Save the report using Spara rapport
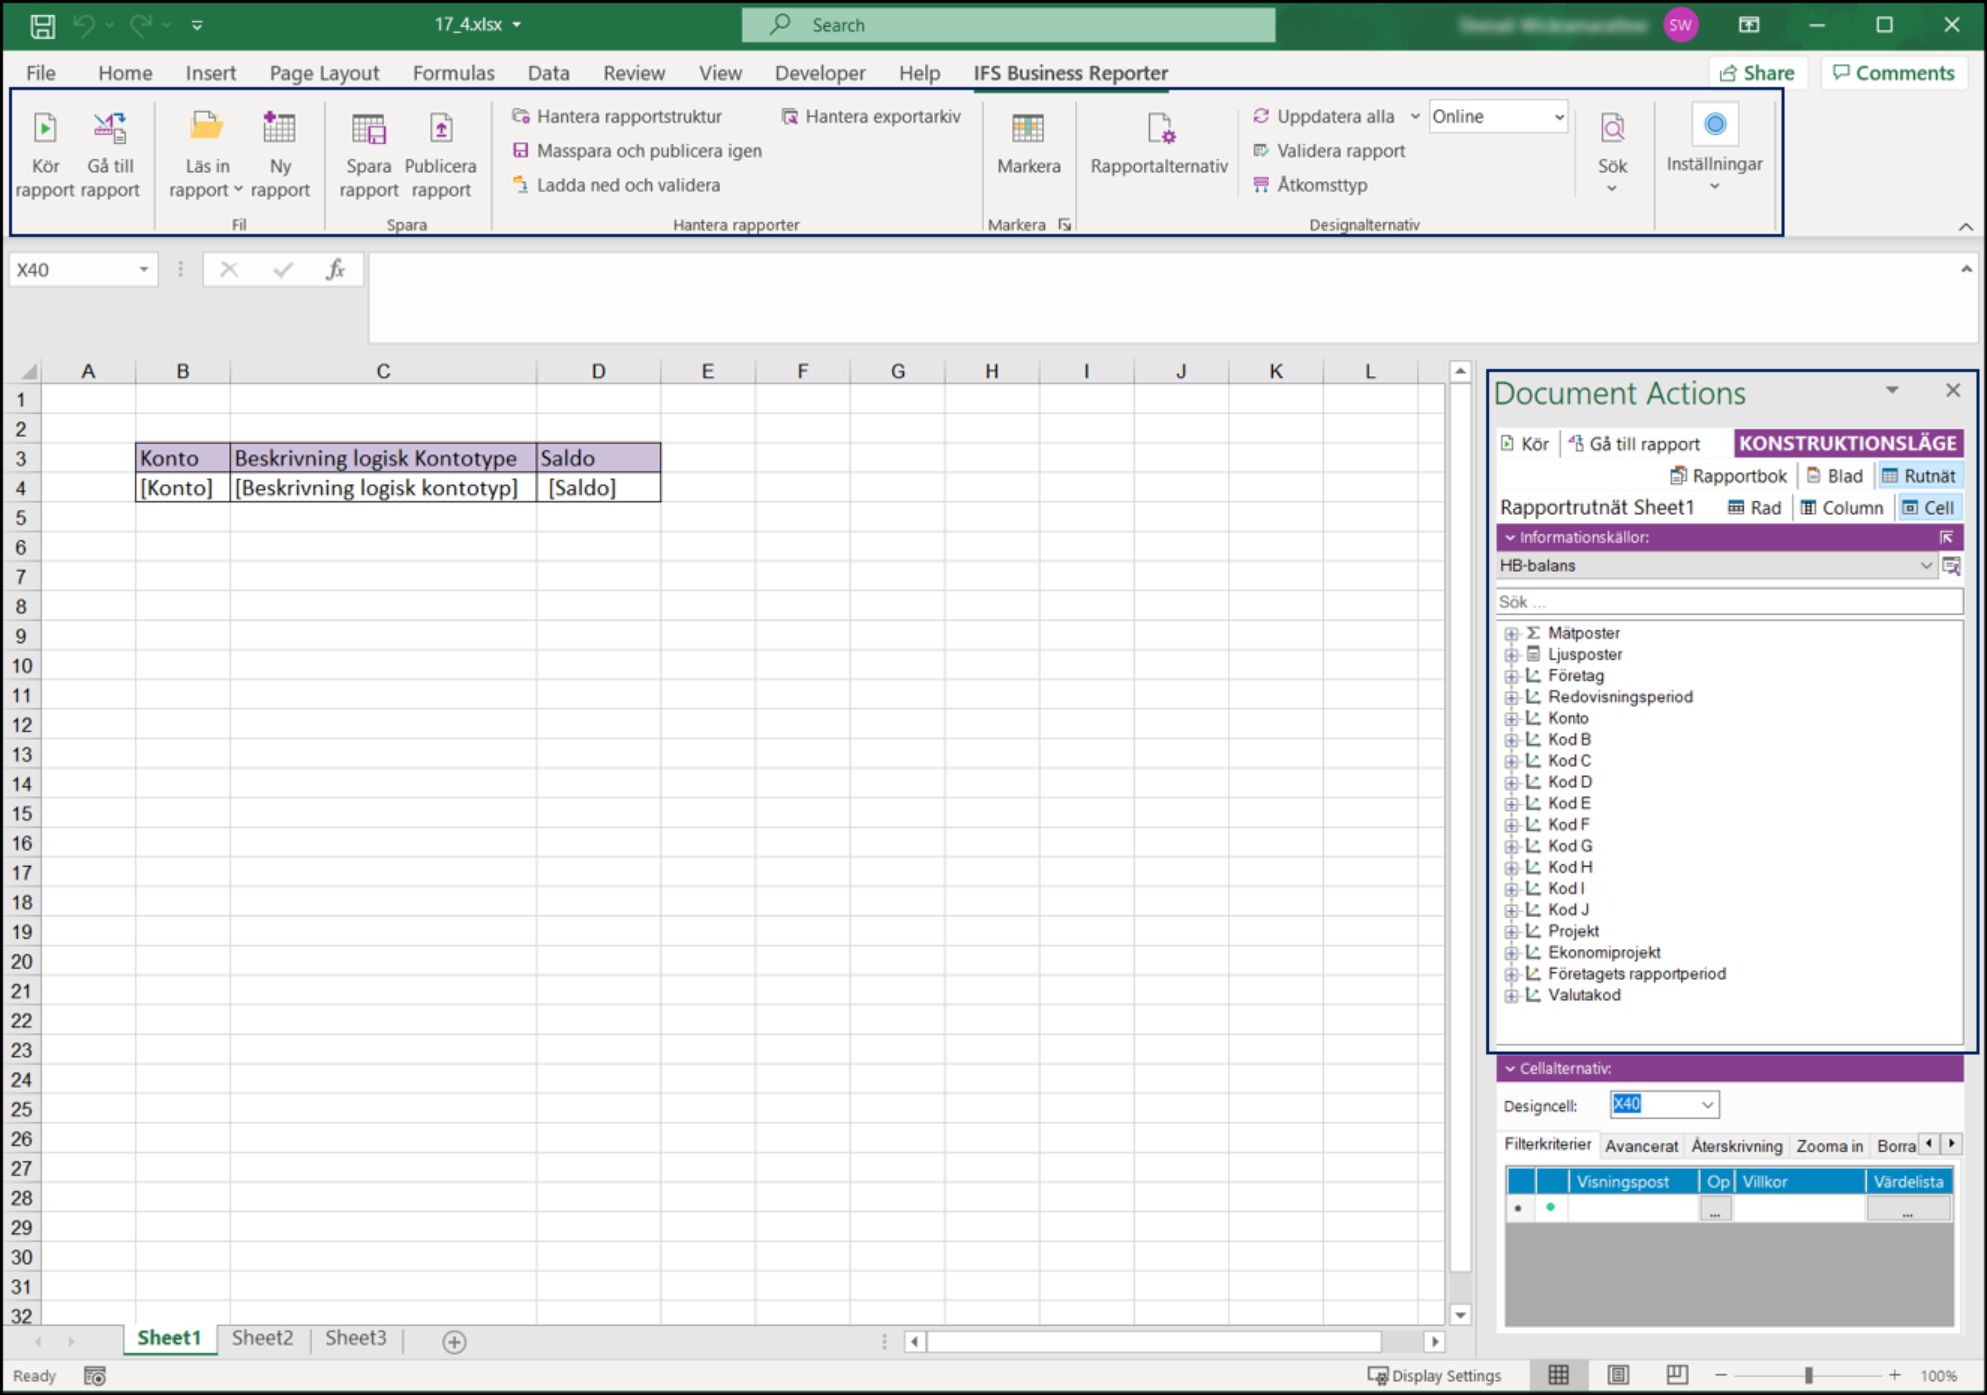This screenshot has width=1987, height=1395. point(368,152)
